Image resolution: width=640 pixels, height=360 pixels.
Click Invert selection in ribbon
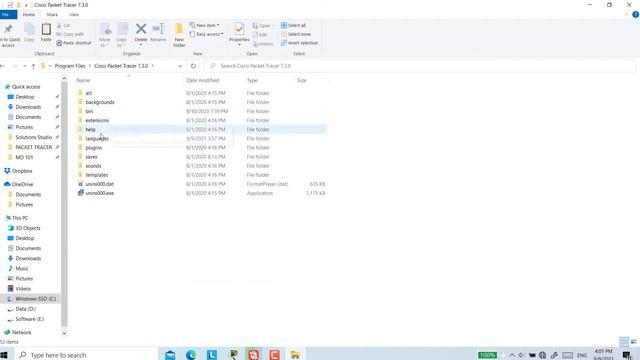tap(299, 43)
